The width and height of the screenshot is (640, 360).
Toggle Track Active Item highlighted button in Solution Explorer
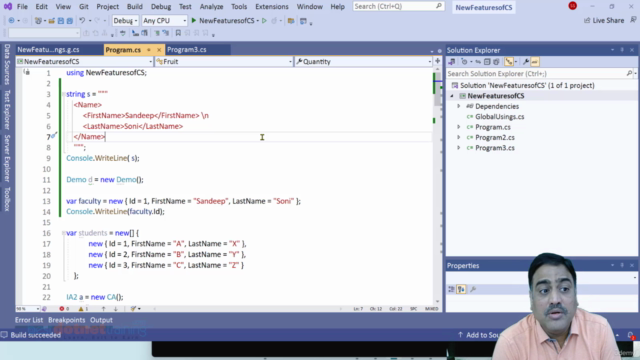pyautogui.click(x=509, y=62)
